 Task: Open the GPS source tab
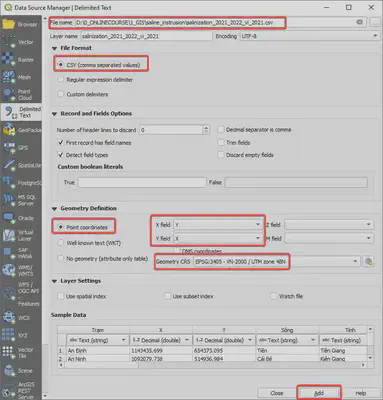(x=21, y=147)
